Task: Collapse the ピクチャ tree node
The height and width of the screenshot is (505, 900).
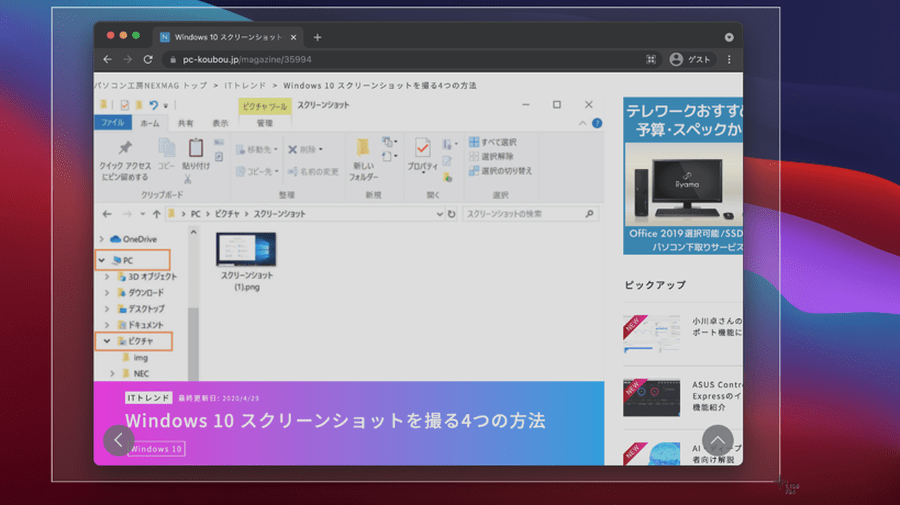Action: coord(107,341)
